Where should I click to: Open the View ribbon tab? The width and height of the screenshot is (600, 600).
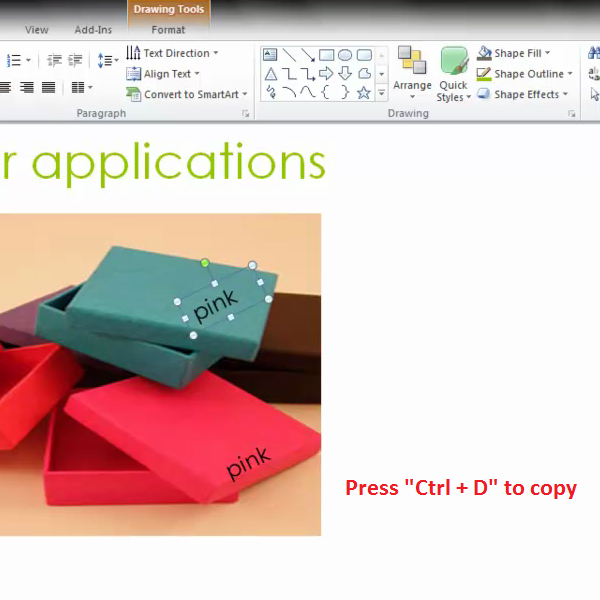[37, 30]
